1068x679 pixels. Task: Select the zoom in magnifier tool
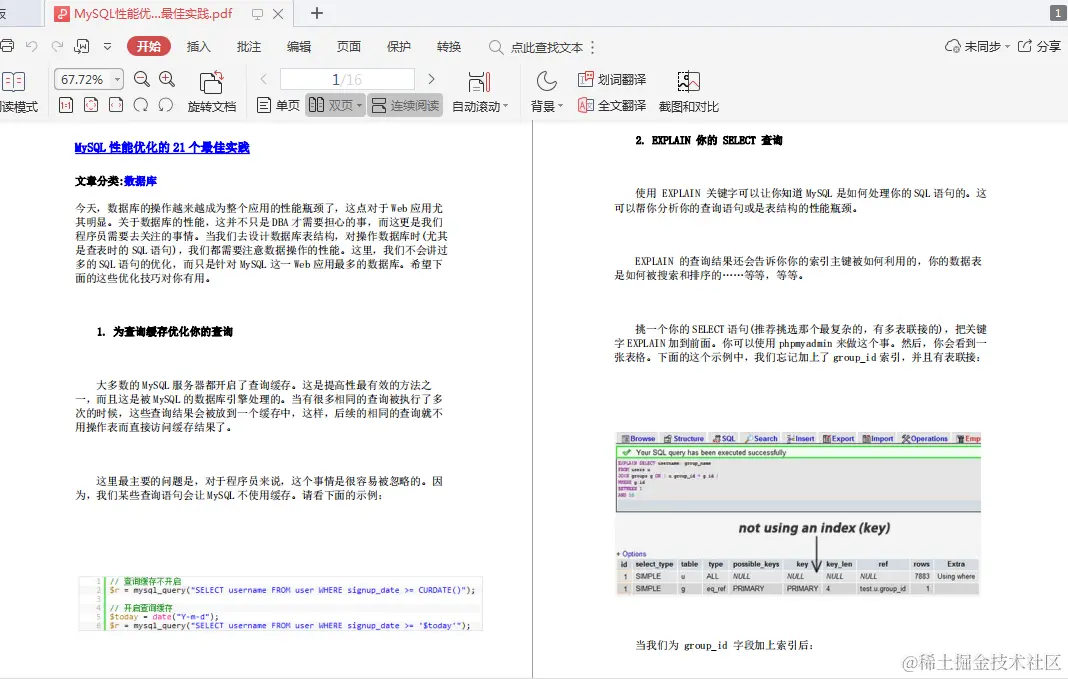tap(166, 80)
